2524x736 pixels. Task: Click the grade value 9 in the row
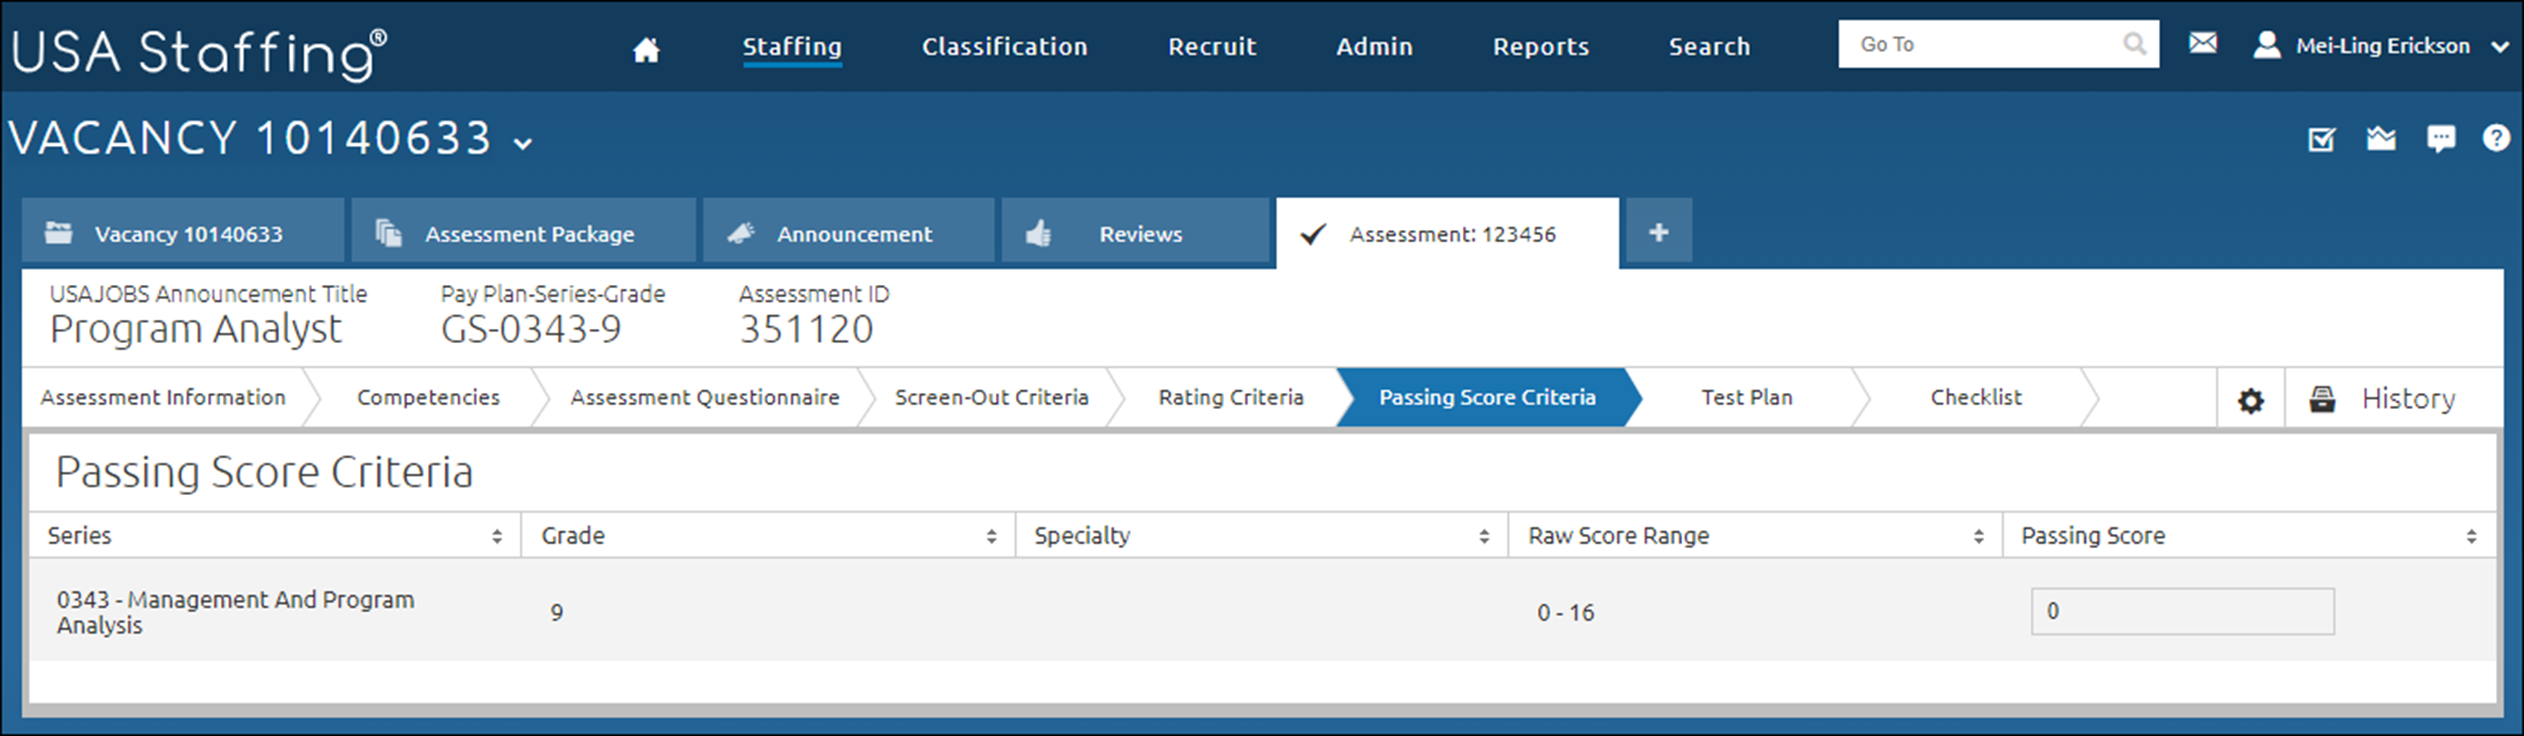pos(556,613)
